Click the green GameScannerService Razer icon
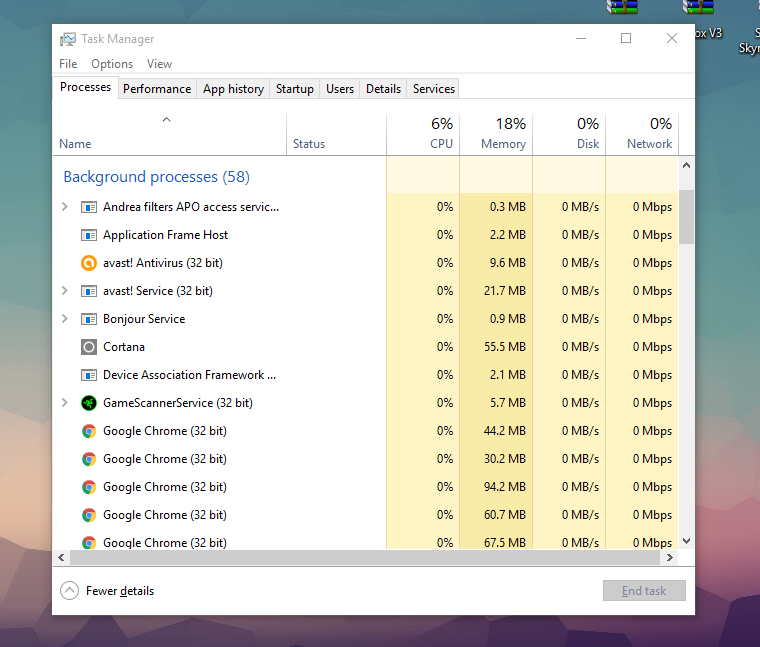760x647 pixels. tap(89, 403)
